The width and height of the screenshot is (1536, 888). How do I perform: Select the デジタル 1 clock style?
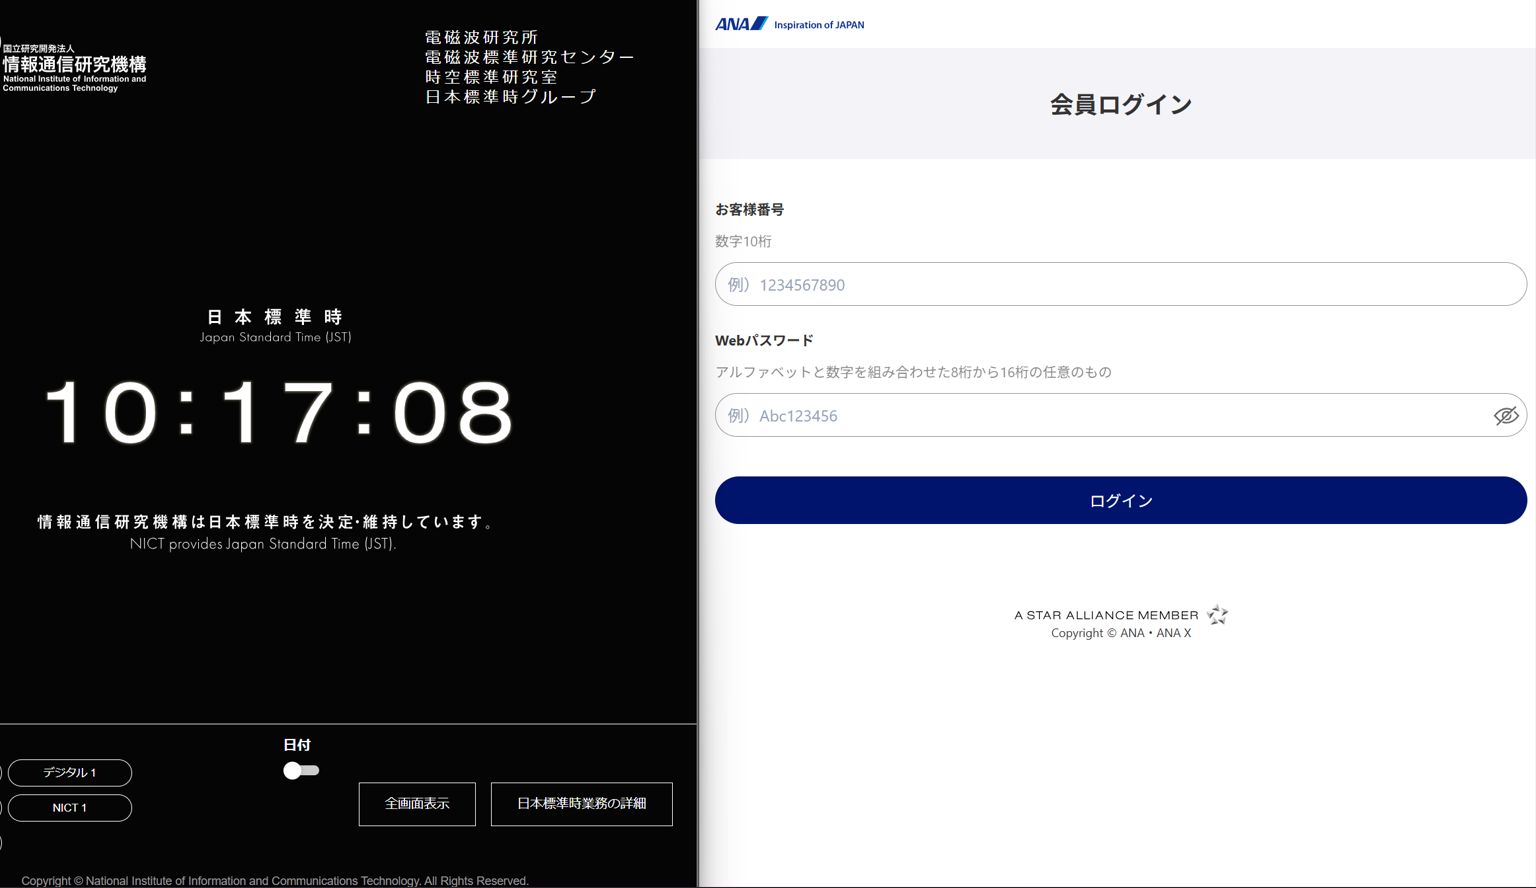click(x=69, y=772)
